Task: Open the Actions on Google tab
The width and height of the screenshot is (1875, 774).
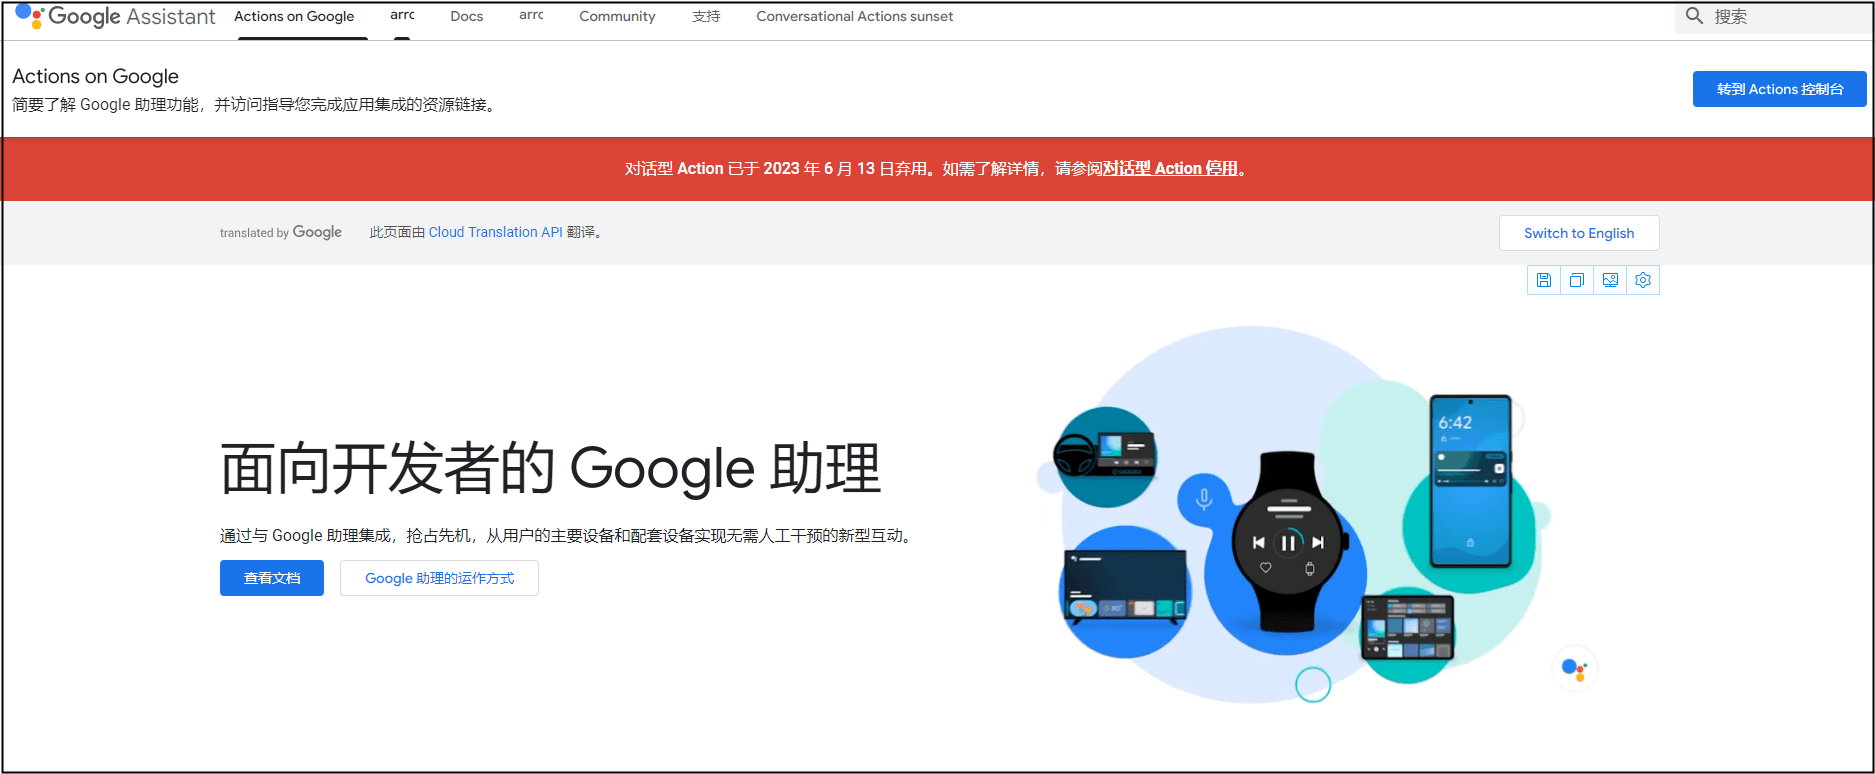Action: point(294,17)
